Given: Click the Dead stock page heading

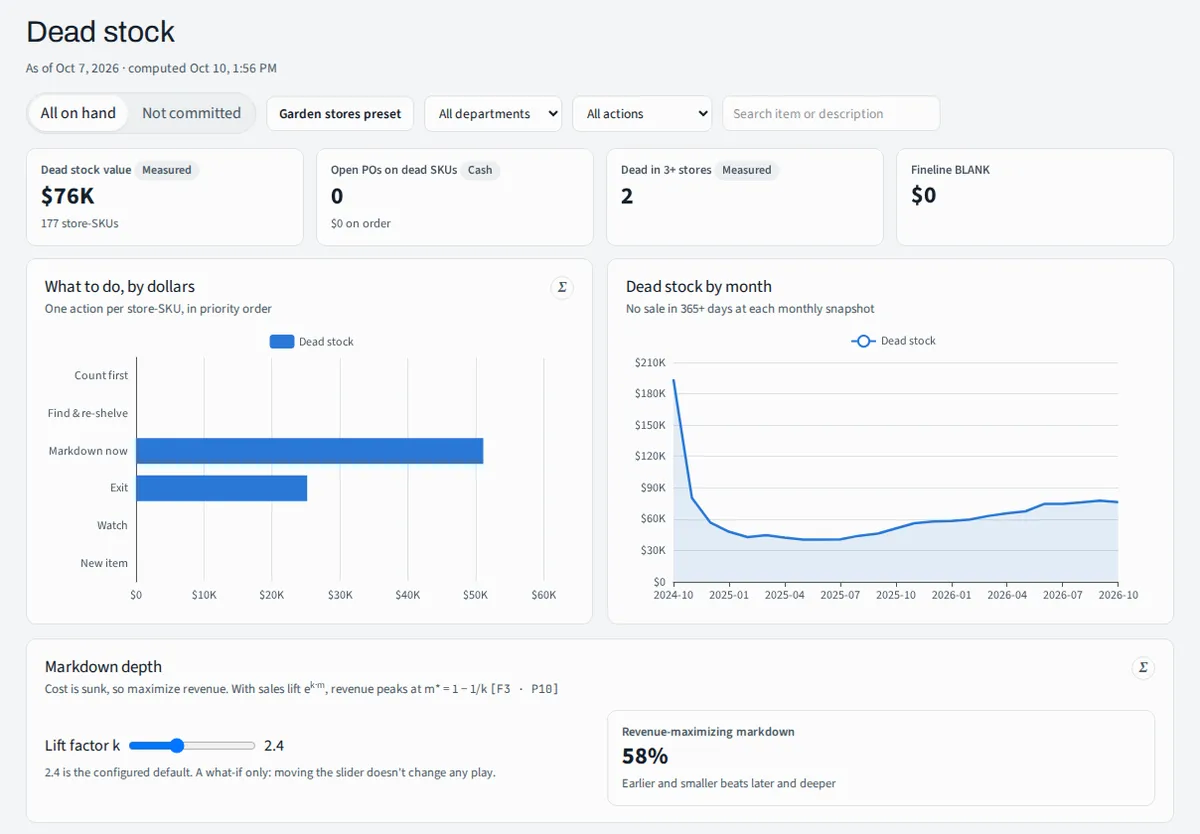Looking at the screenshot, I should point(101,32).
